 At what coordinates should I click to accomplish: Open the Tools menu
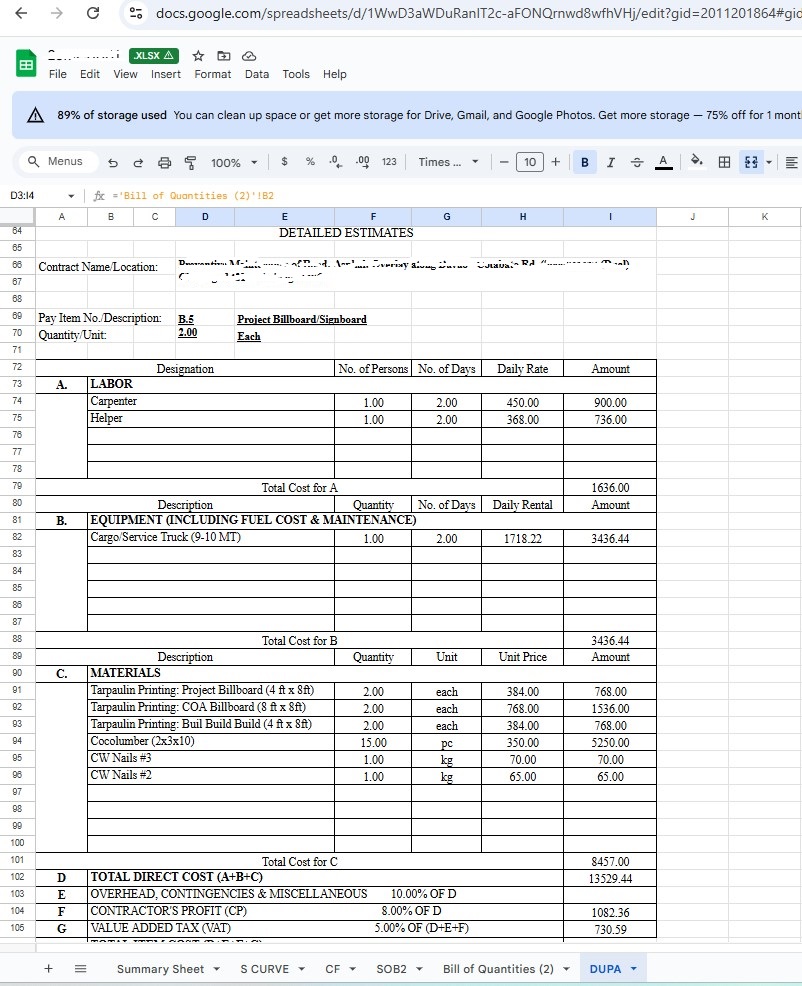(296, 74)
